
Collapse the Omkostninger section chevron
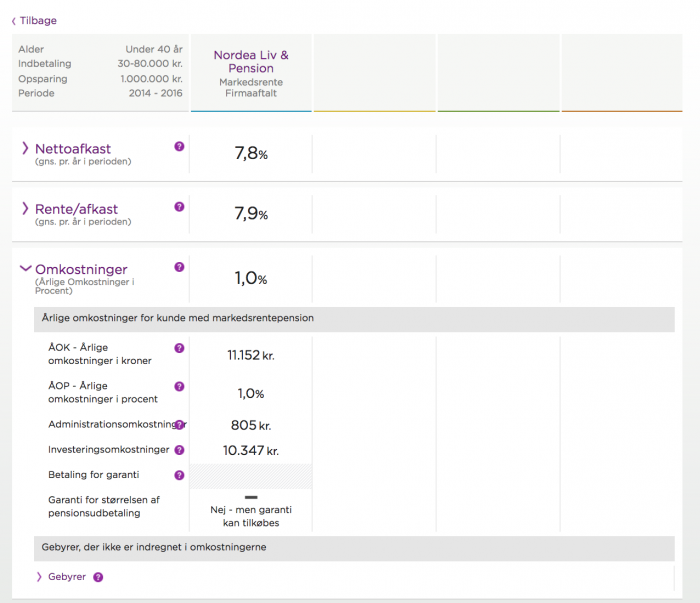26,268
